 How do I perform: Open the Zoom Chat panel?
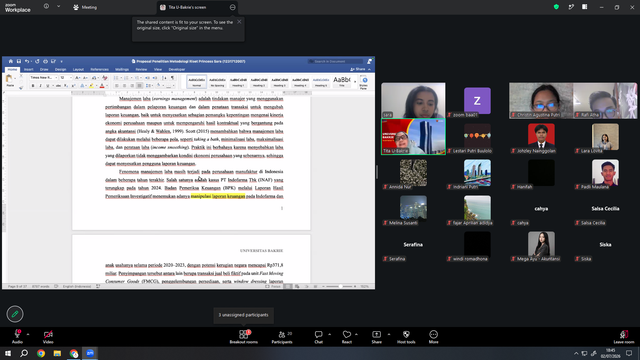pos(318,336)
